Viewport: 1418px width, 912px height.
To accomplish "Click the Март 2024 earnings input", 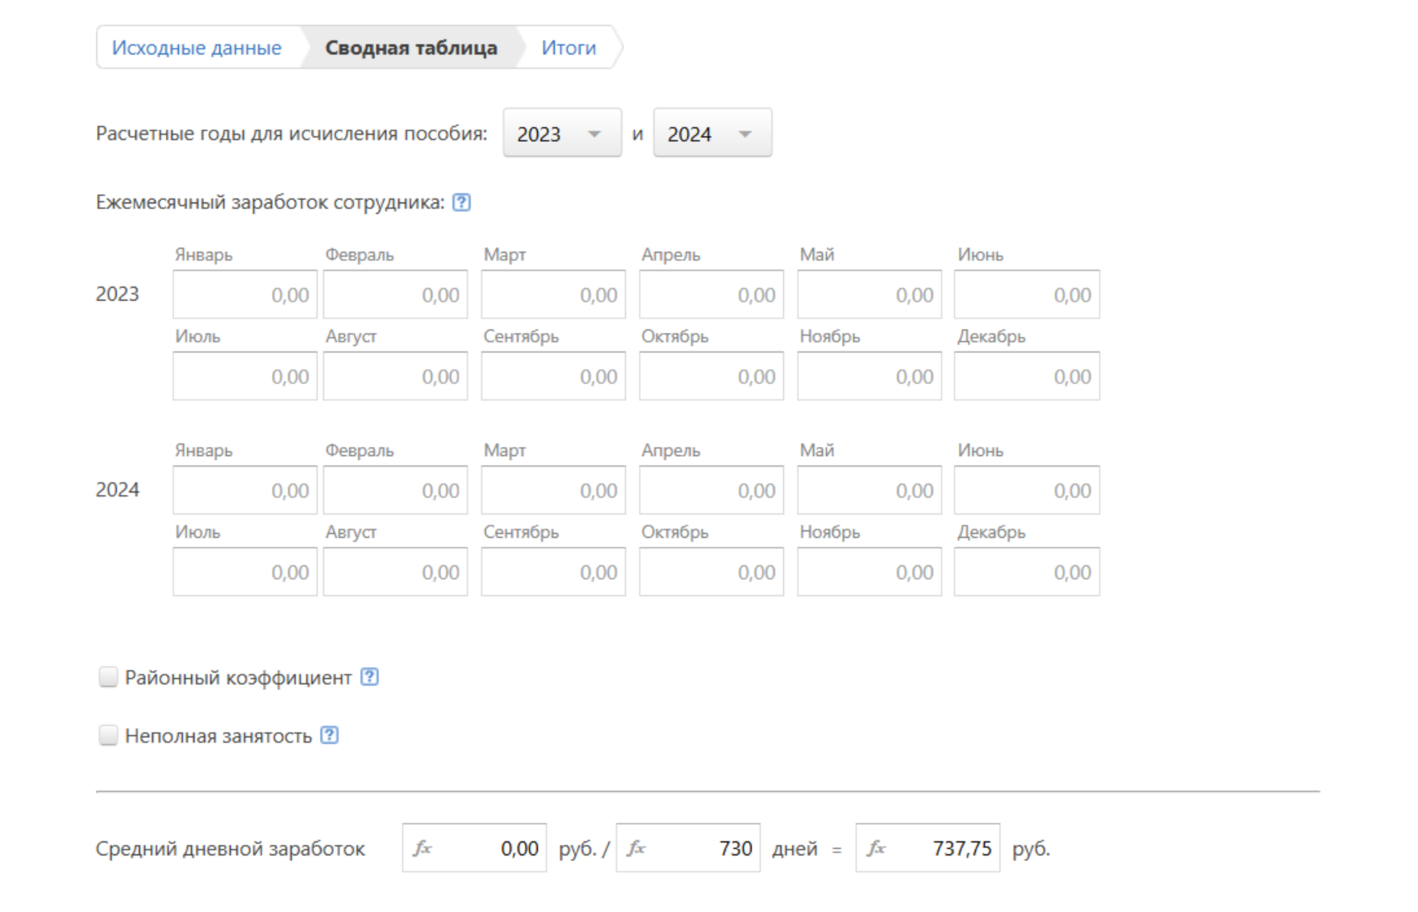I will point(553,491).
